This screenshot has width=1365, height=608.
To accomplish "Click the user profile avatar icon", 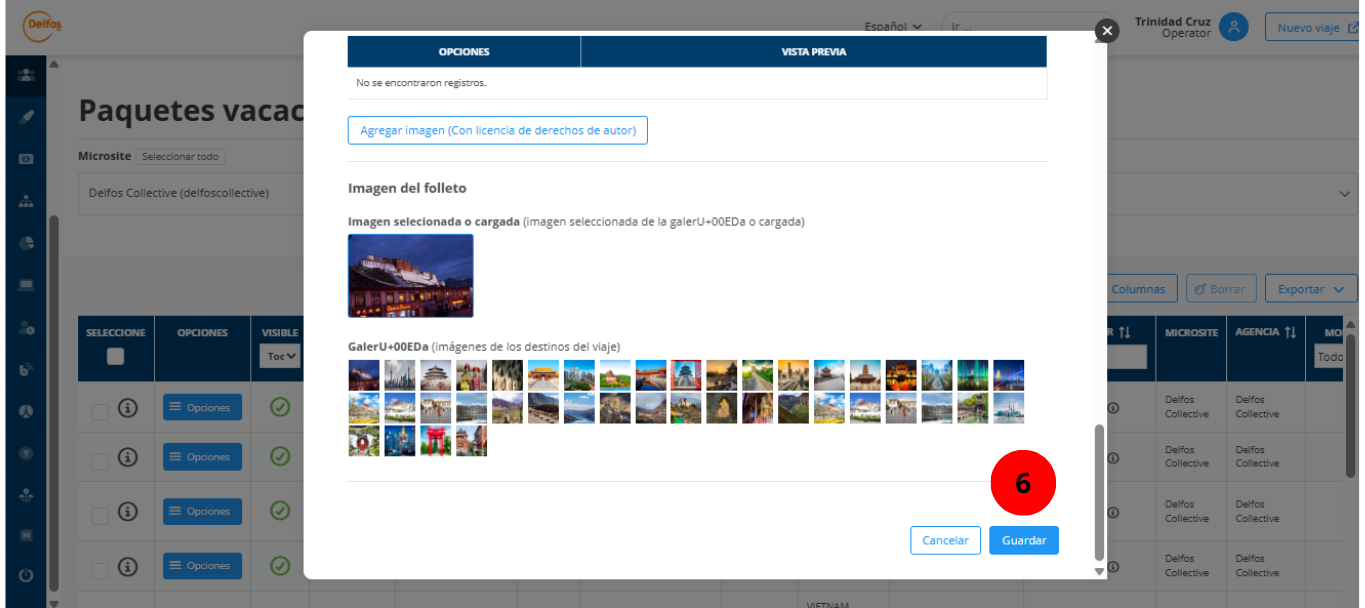I will coord(1234,27).
